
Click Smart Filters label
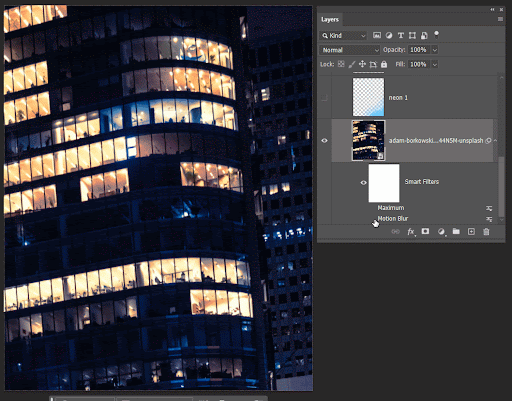click(422, 182)
